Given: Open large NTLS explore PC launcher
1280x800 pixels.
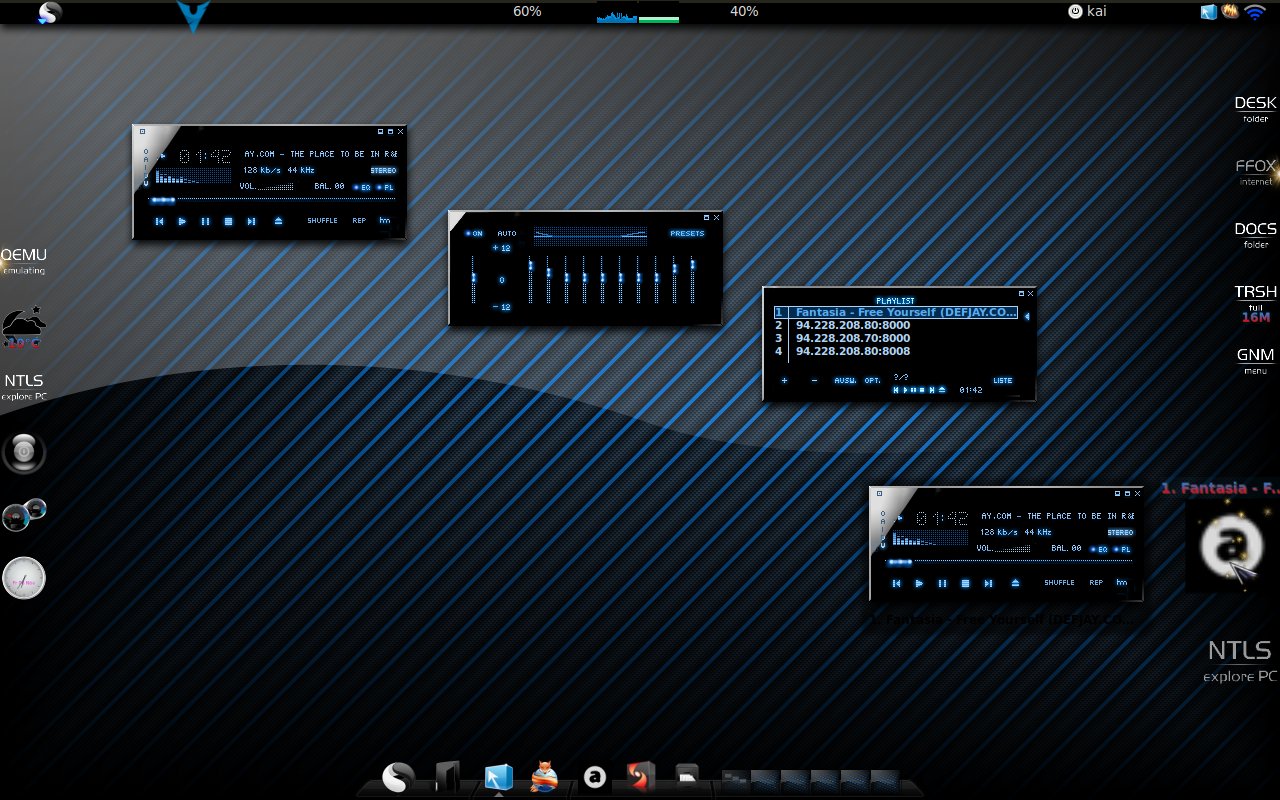Looking at the screenshot, I should (x=1240, y=660).
